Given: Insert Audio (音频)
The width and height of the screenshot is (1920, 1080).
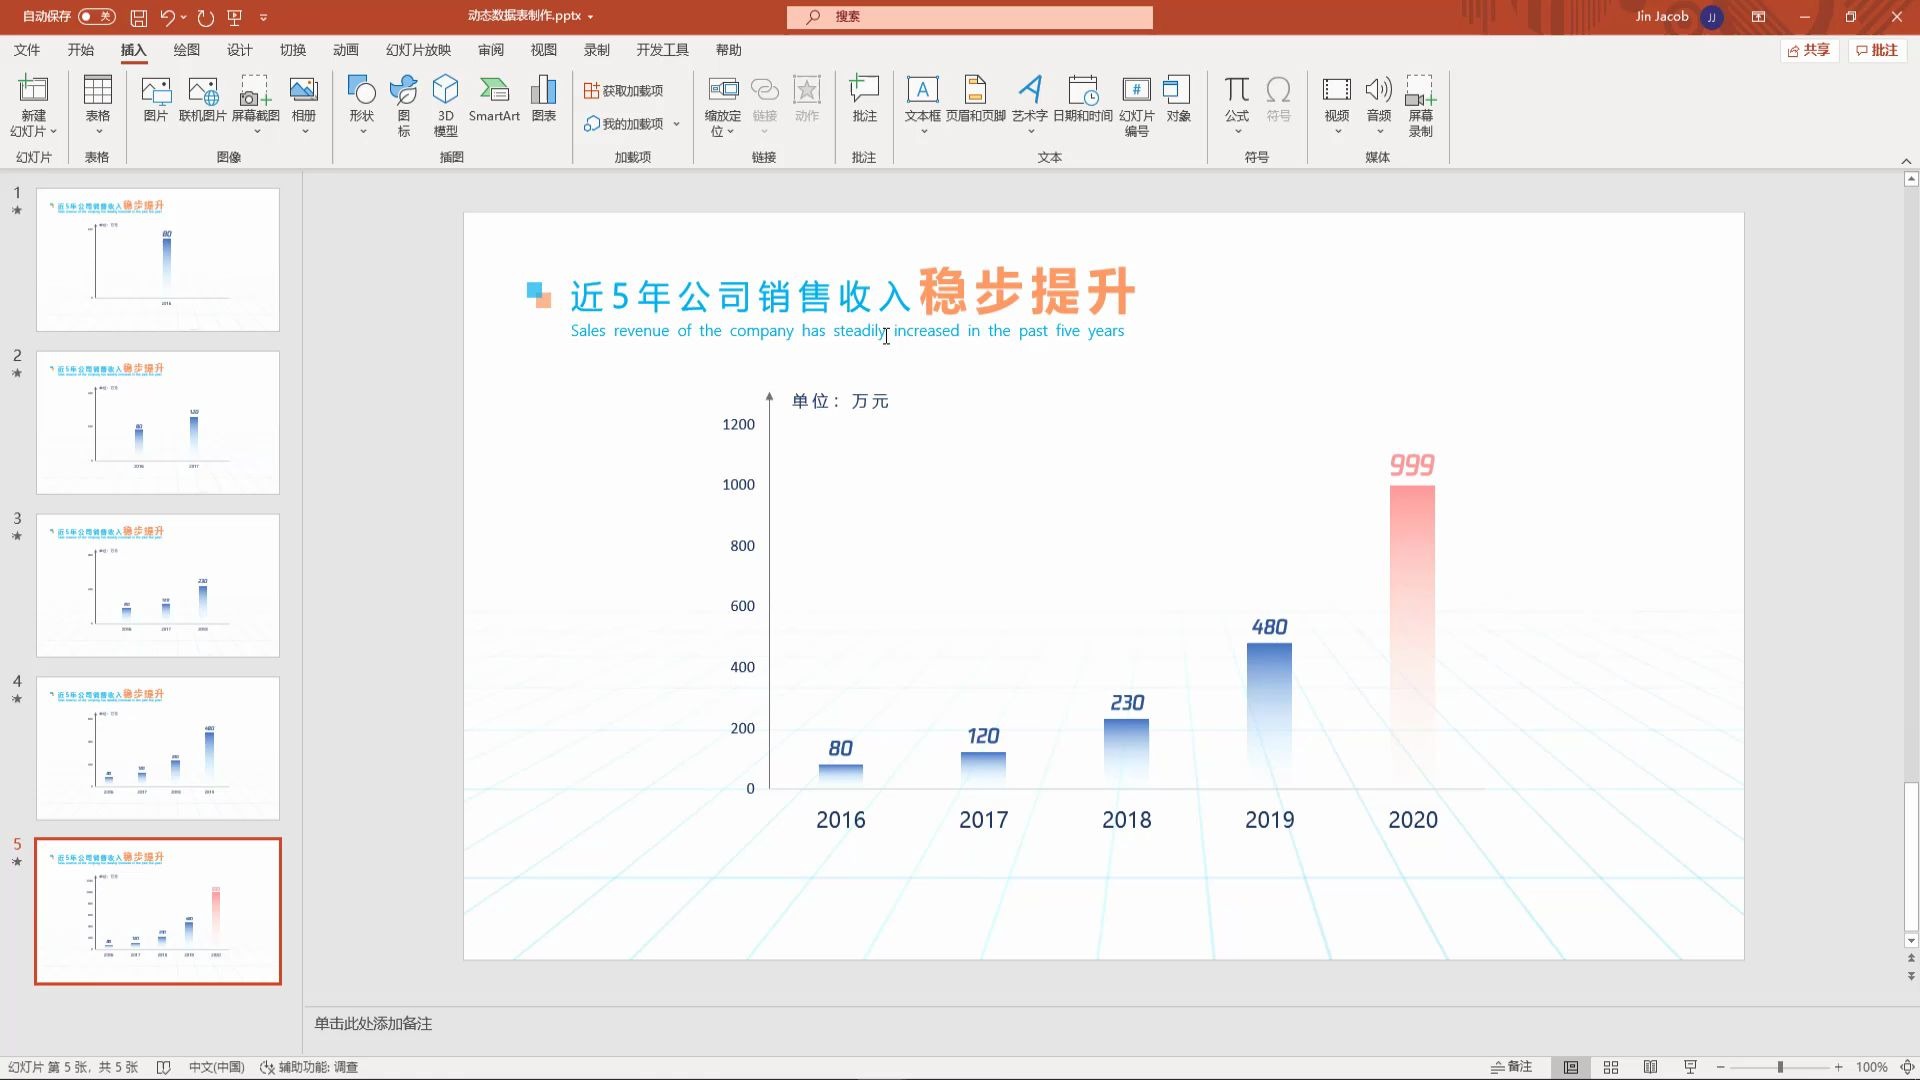Looking at the screenshot, I should pyautogui.click(x=1379, y=106).
